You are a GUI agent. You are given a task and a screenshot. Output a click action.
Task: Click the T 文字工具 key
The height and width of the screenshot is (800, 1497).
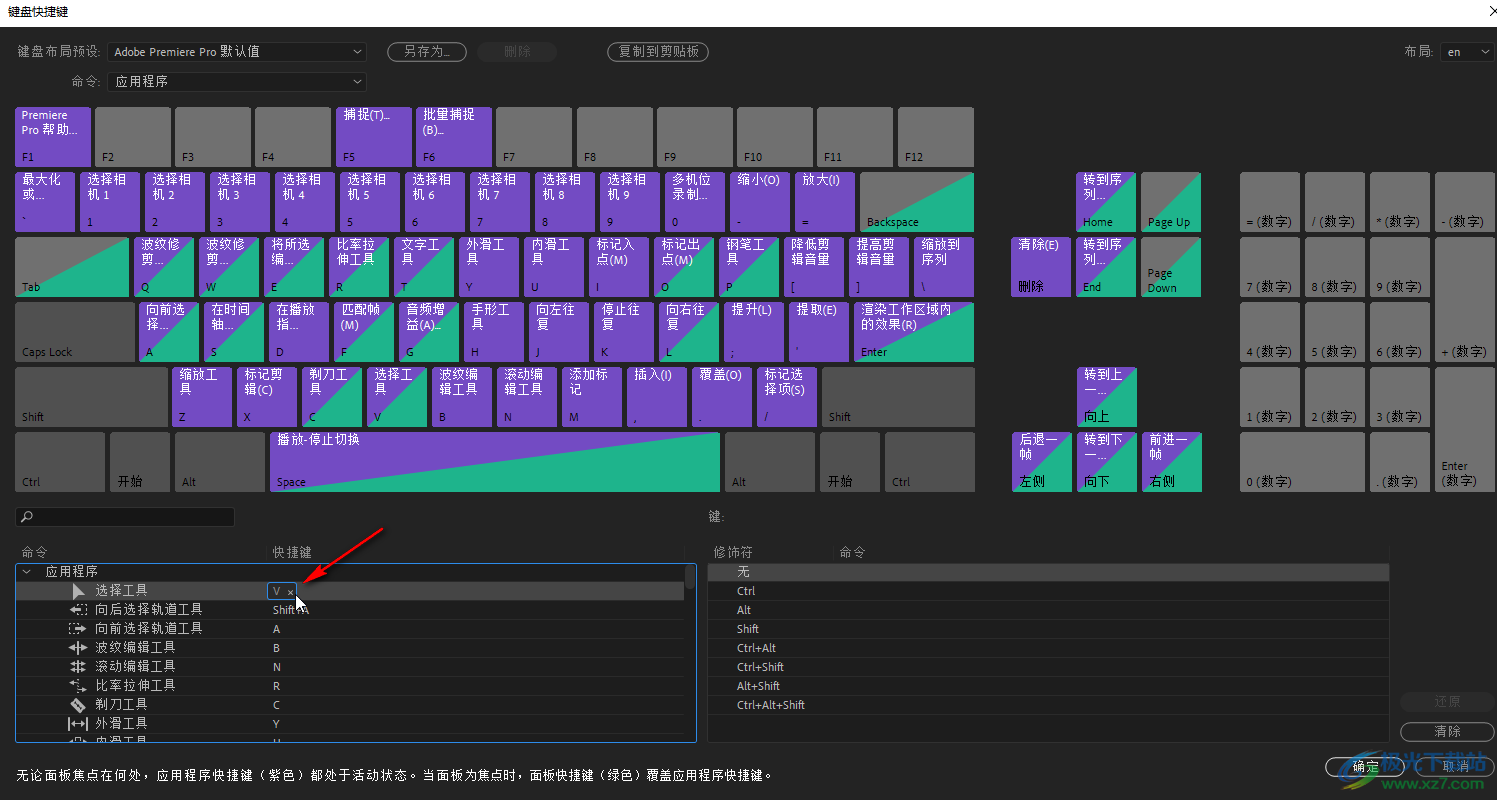(x=424, y=267)
